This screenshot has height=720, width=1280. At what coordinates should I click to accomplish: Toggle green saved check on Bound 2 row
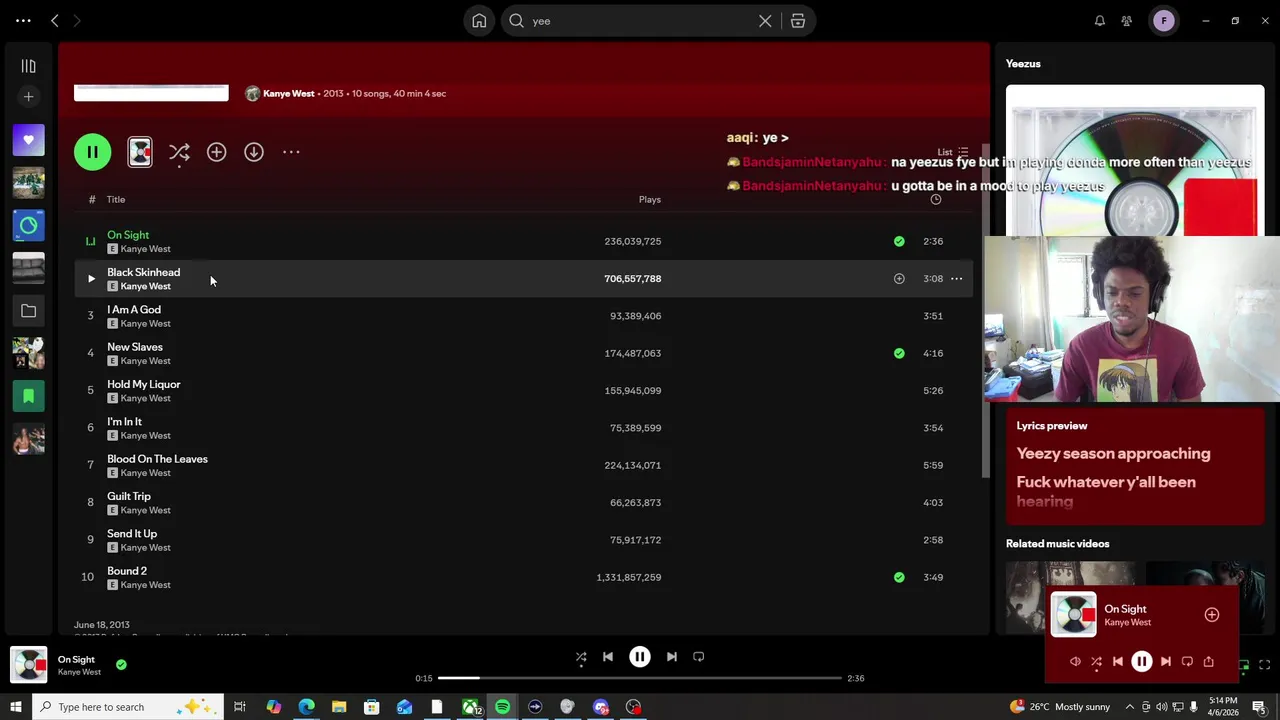tap(899, 577)
